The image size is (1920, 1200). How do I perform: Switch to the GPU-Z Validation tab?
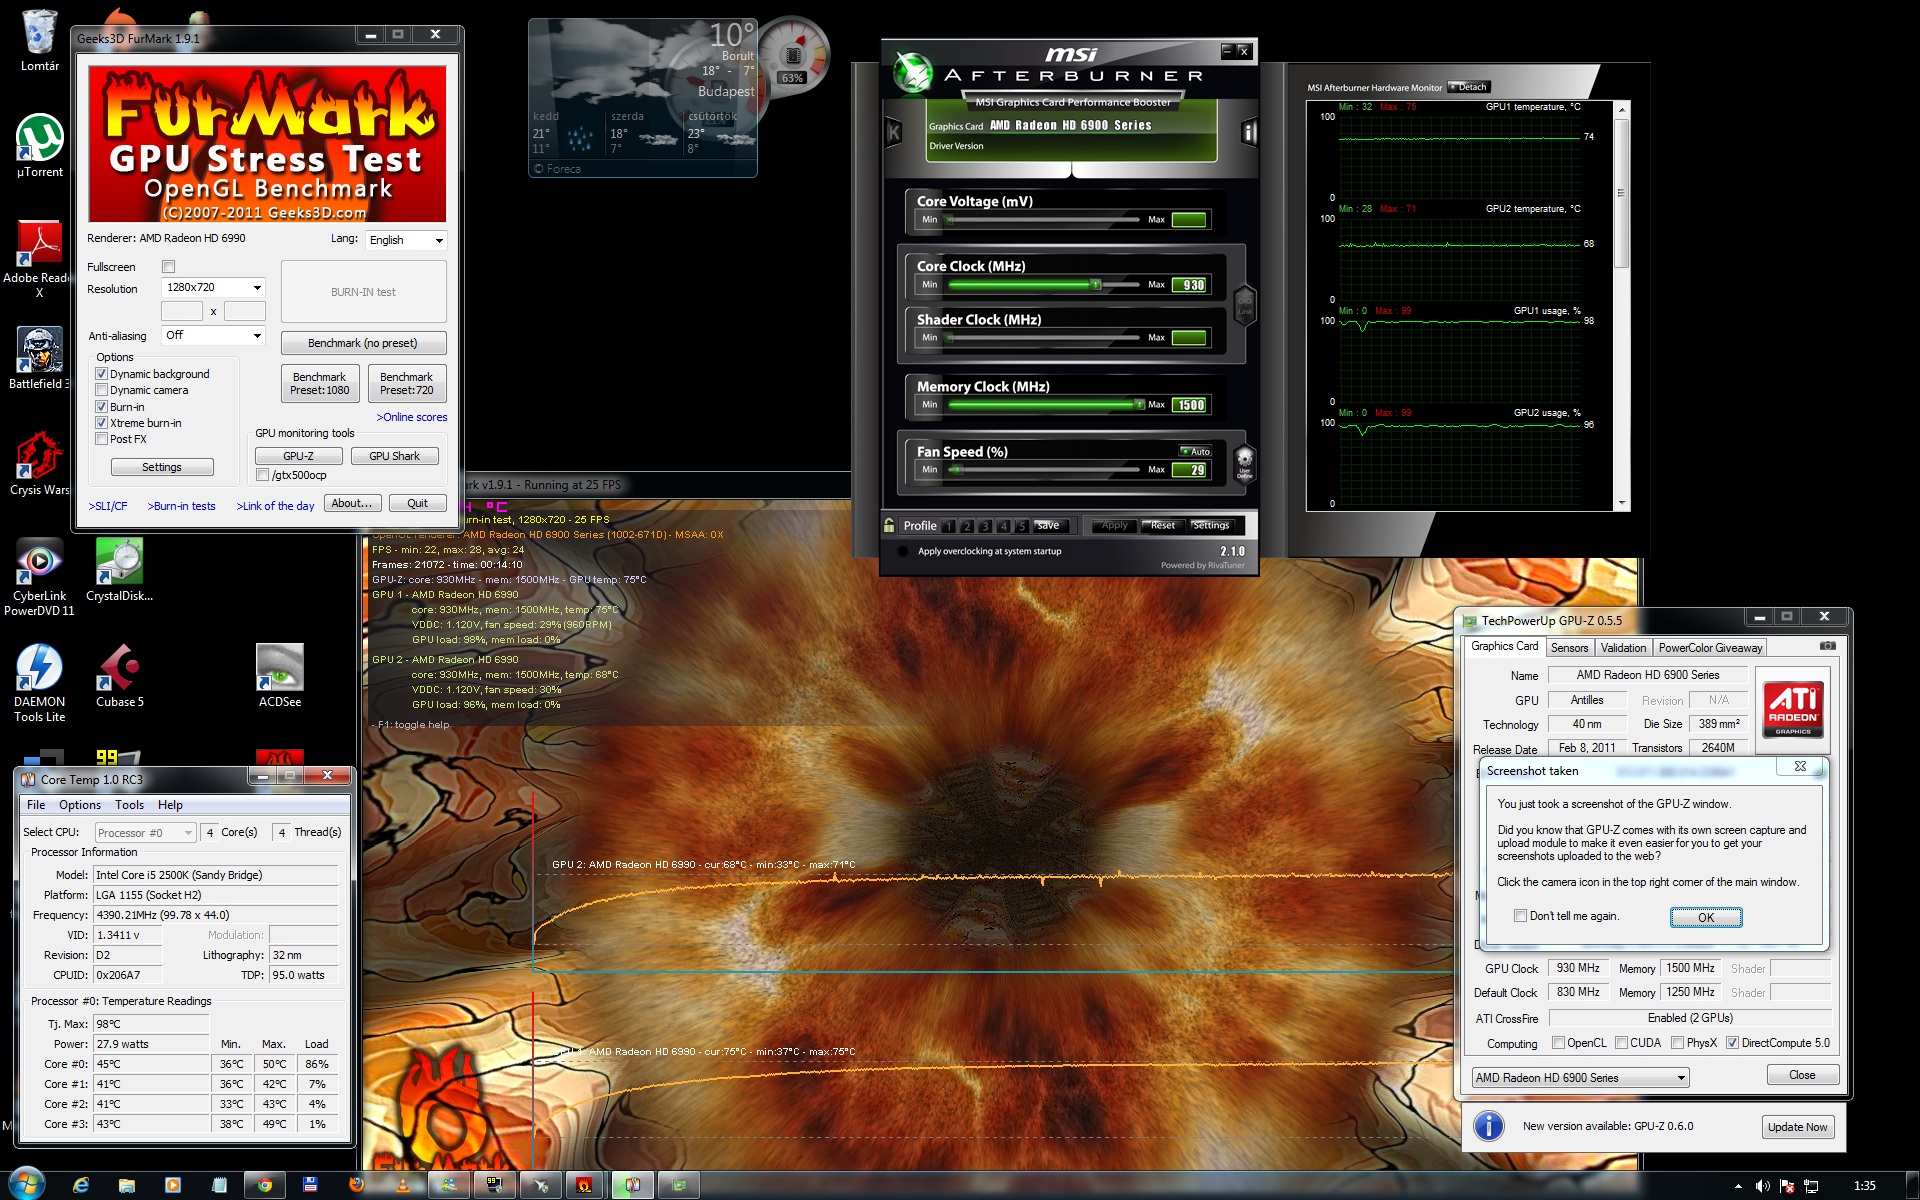1623,648
